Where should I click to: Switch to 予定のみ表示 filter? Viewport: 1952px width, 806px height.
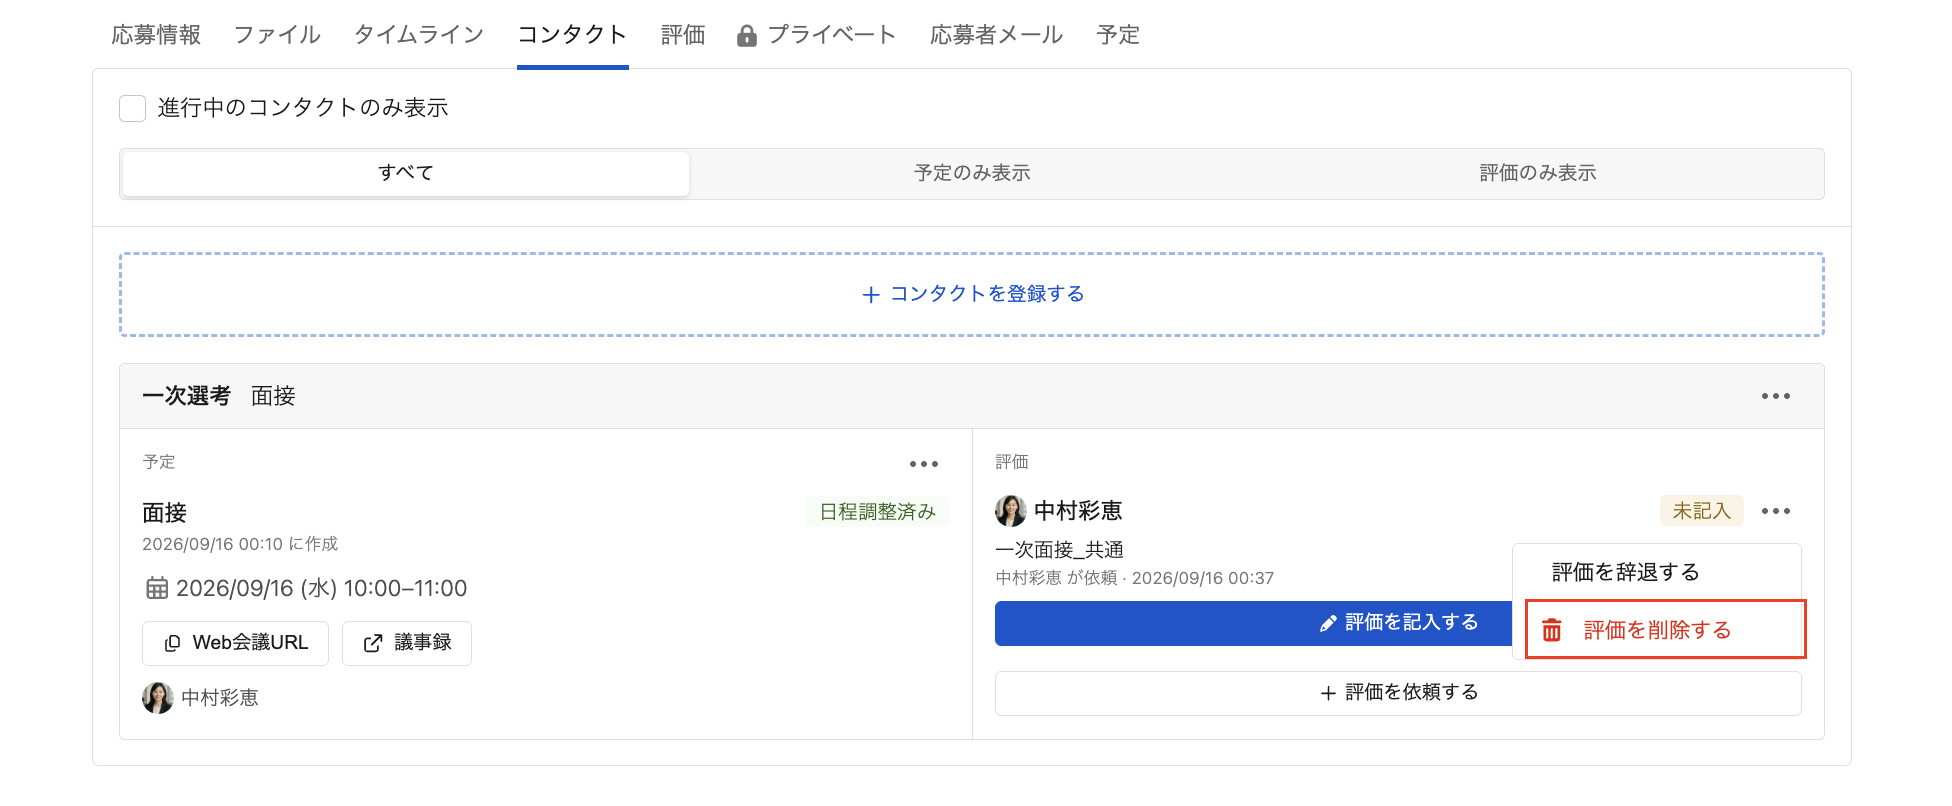point(972,173)
